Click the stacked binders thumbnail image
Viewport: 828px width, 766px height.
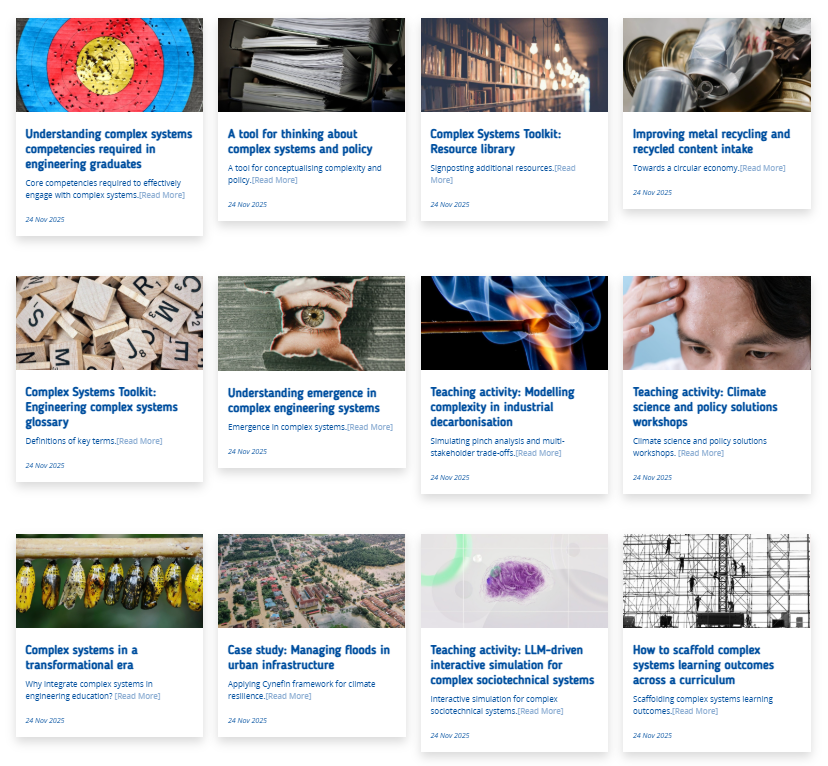(311, 65)
